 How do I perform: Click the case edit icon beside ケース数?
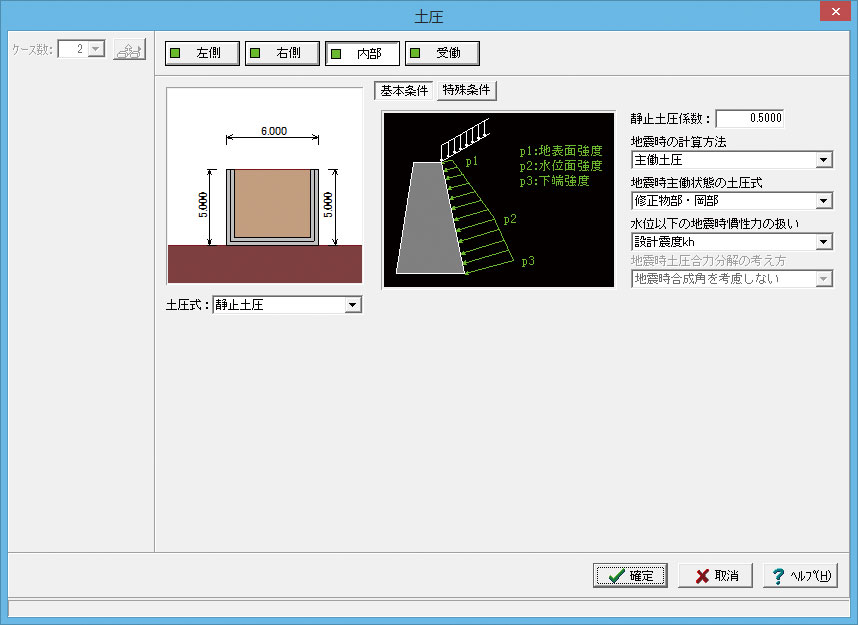coord(129,50)
